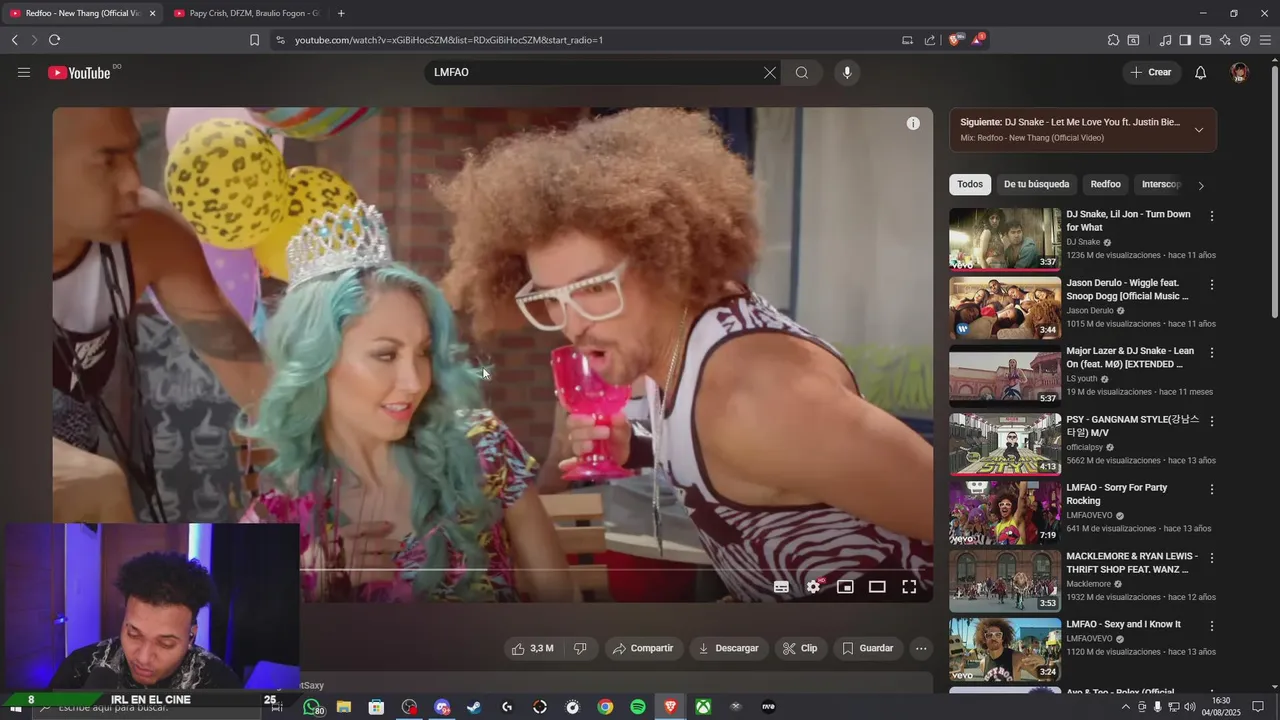
Task: Clear the LMFAO search text with X
Action: (770, 72)
